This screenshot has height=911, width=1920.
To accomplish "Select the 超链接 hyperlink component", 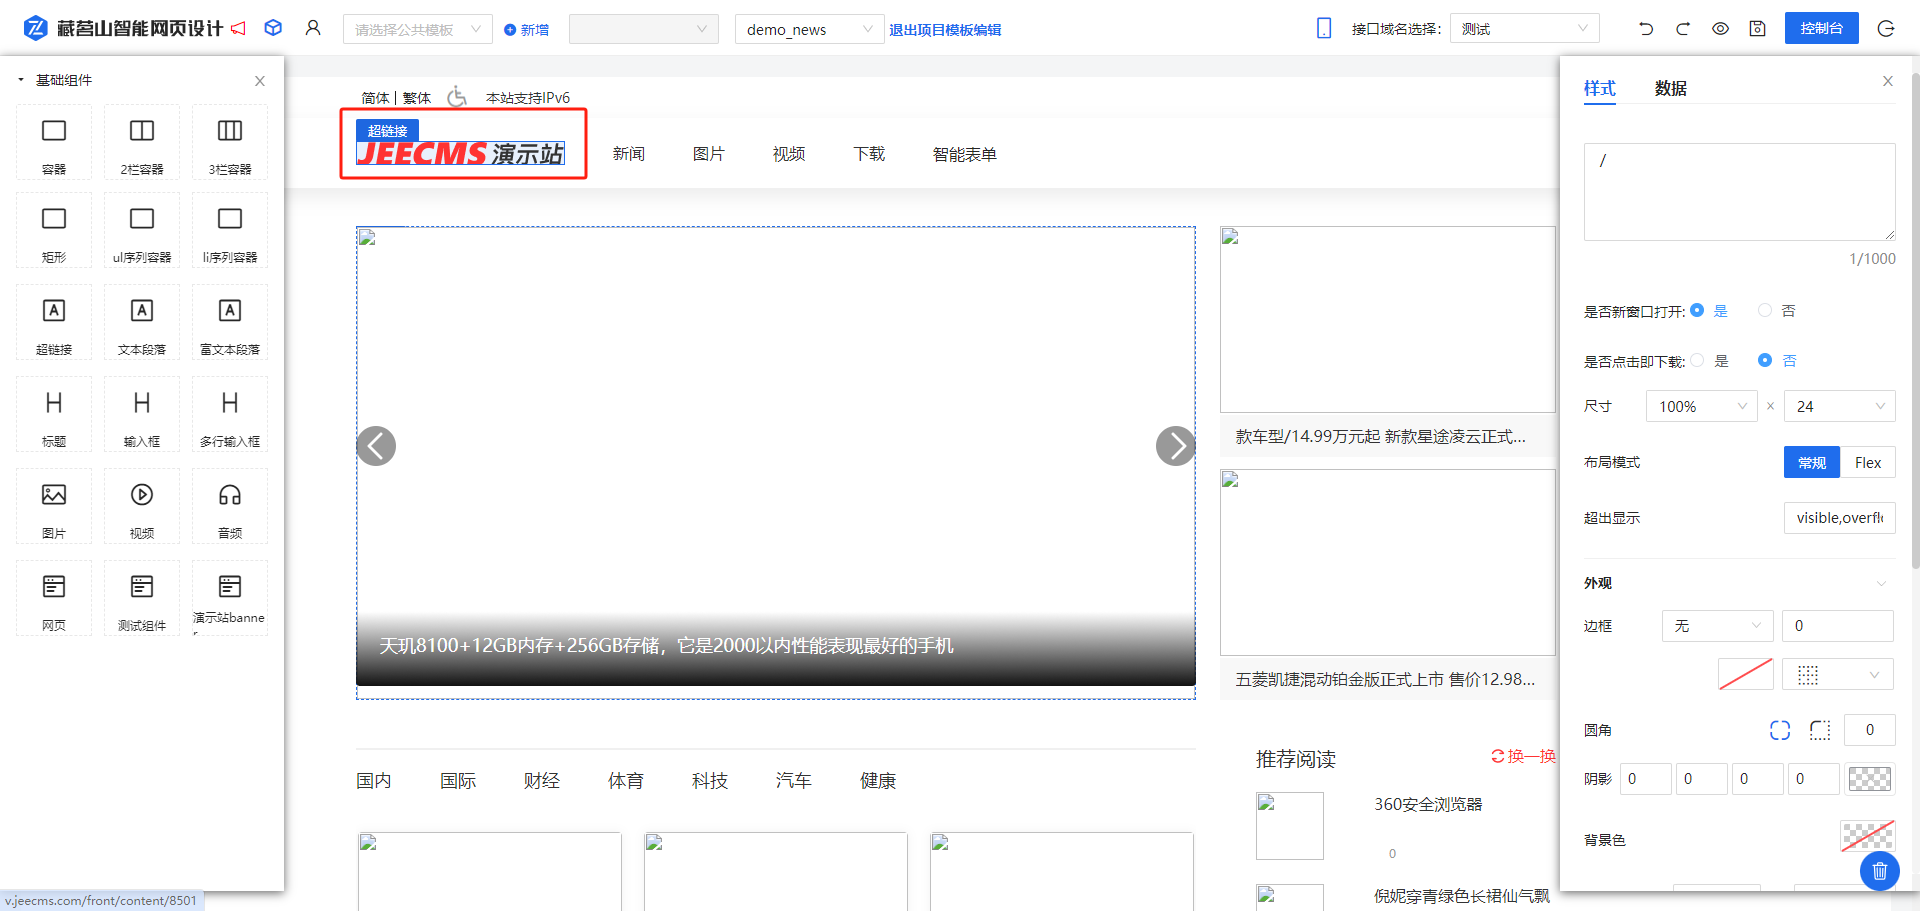I will 54,322.
